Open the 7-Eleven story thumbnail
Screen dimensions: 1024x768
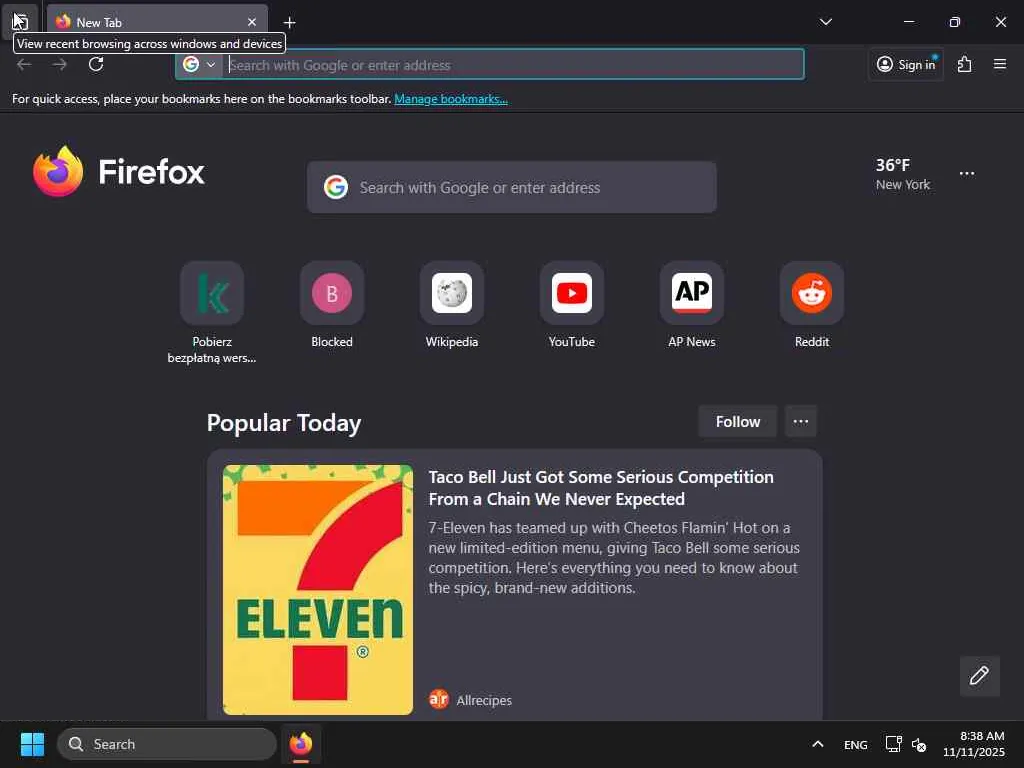318,589
